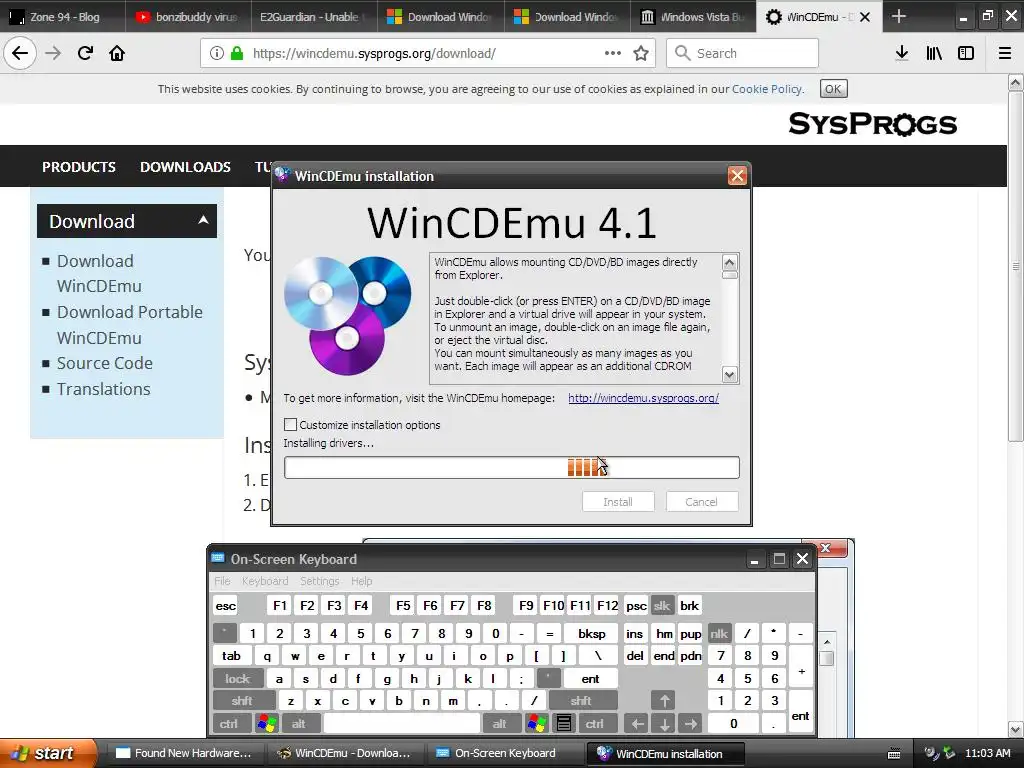
Task: View the green padlock security info
Action: click(x=237, y=53)
